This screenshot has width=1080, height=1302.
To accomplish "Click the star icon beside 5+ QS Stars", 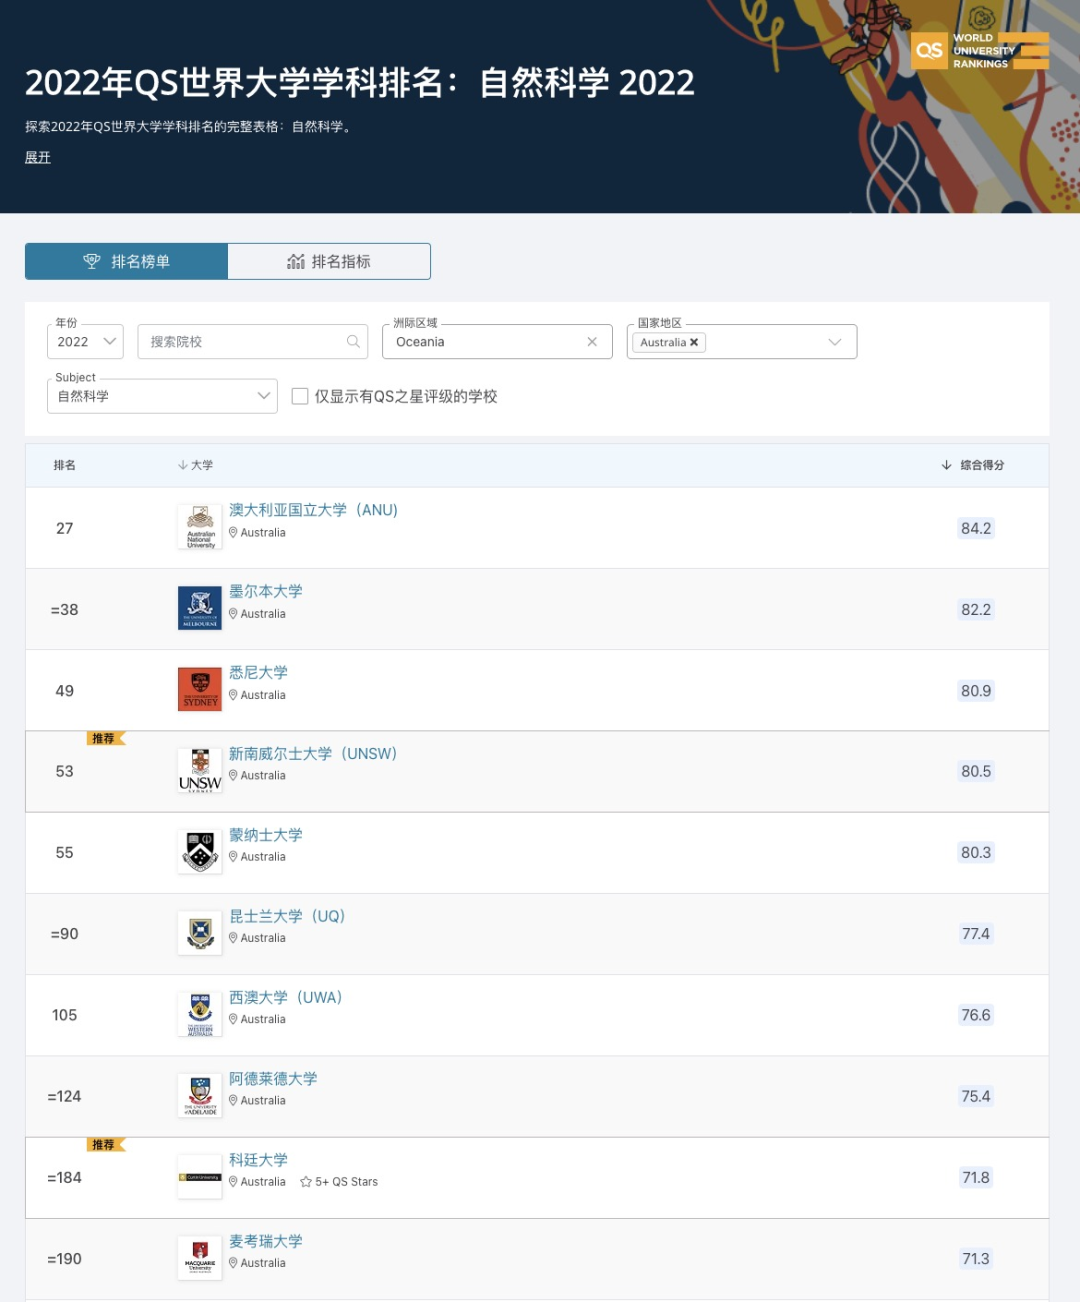I will point(306,1182).
